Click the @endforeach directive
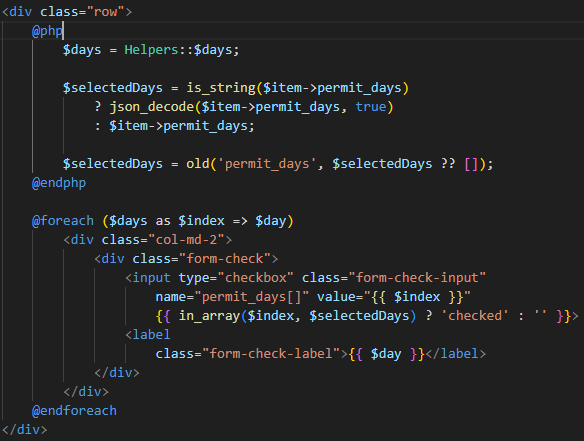Screen dimensions: 584x441 pyautogui.click(x=74, y=411)
